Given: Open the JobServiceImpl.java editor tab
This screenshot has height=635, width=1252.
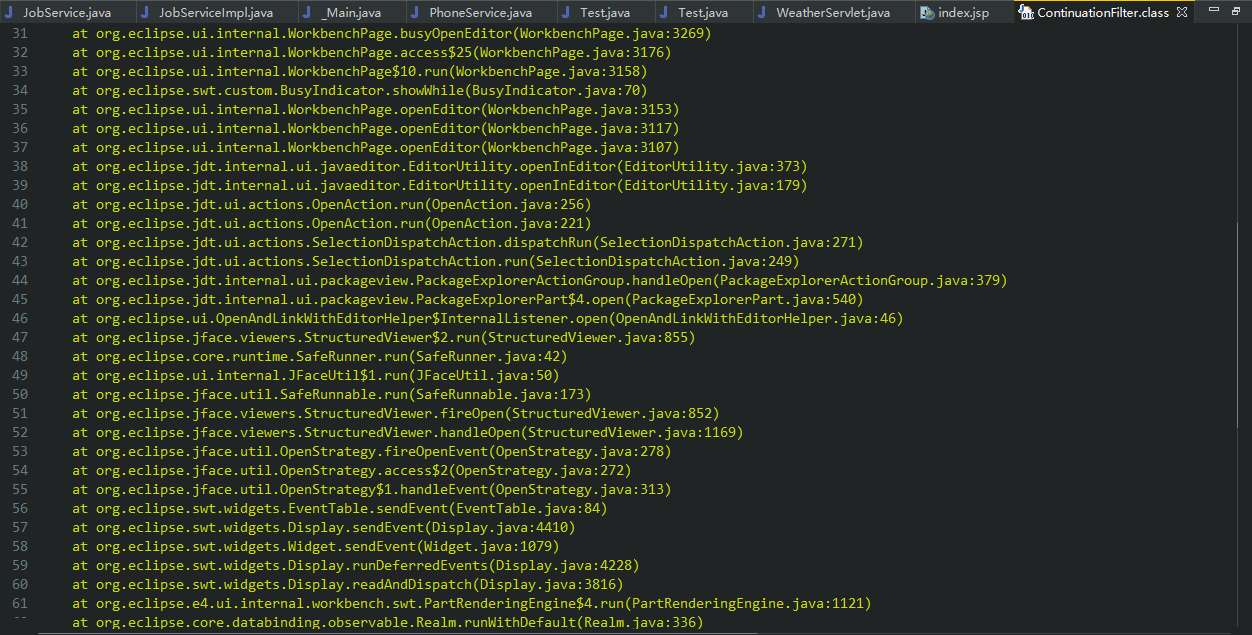Looking at the screenshot, I should point(215,13).
